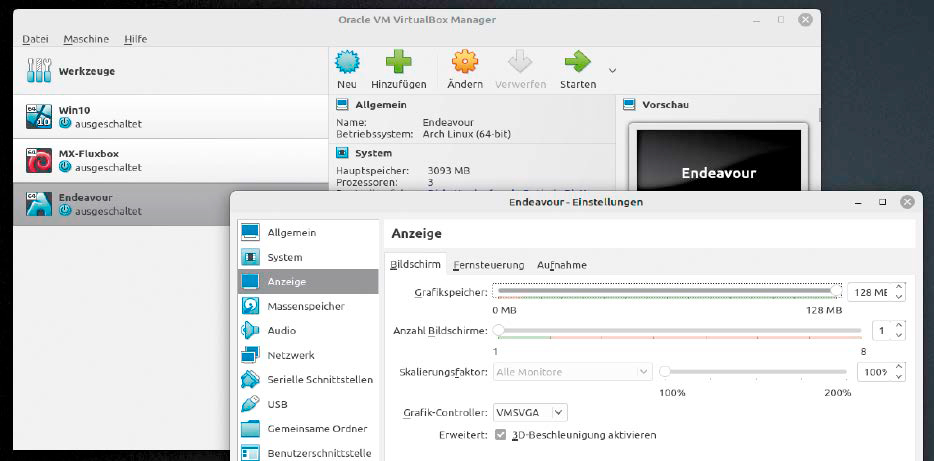Open the Grafik-Controller VMSVGA dropdown
This screenshot has width=934, height=461.
click(531, 412)
